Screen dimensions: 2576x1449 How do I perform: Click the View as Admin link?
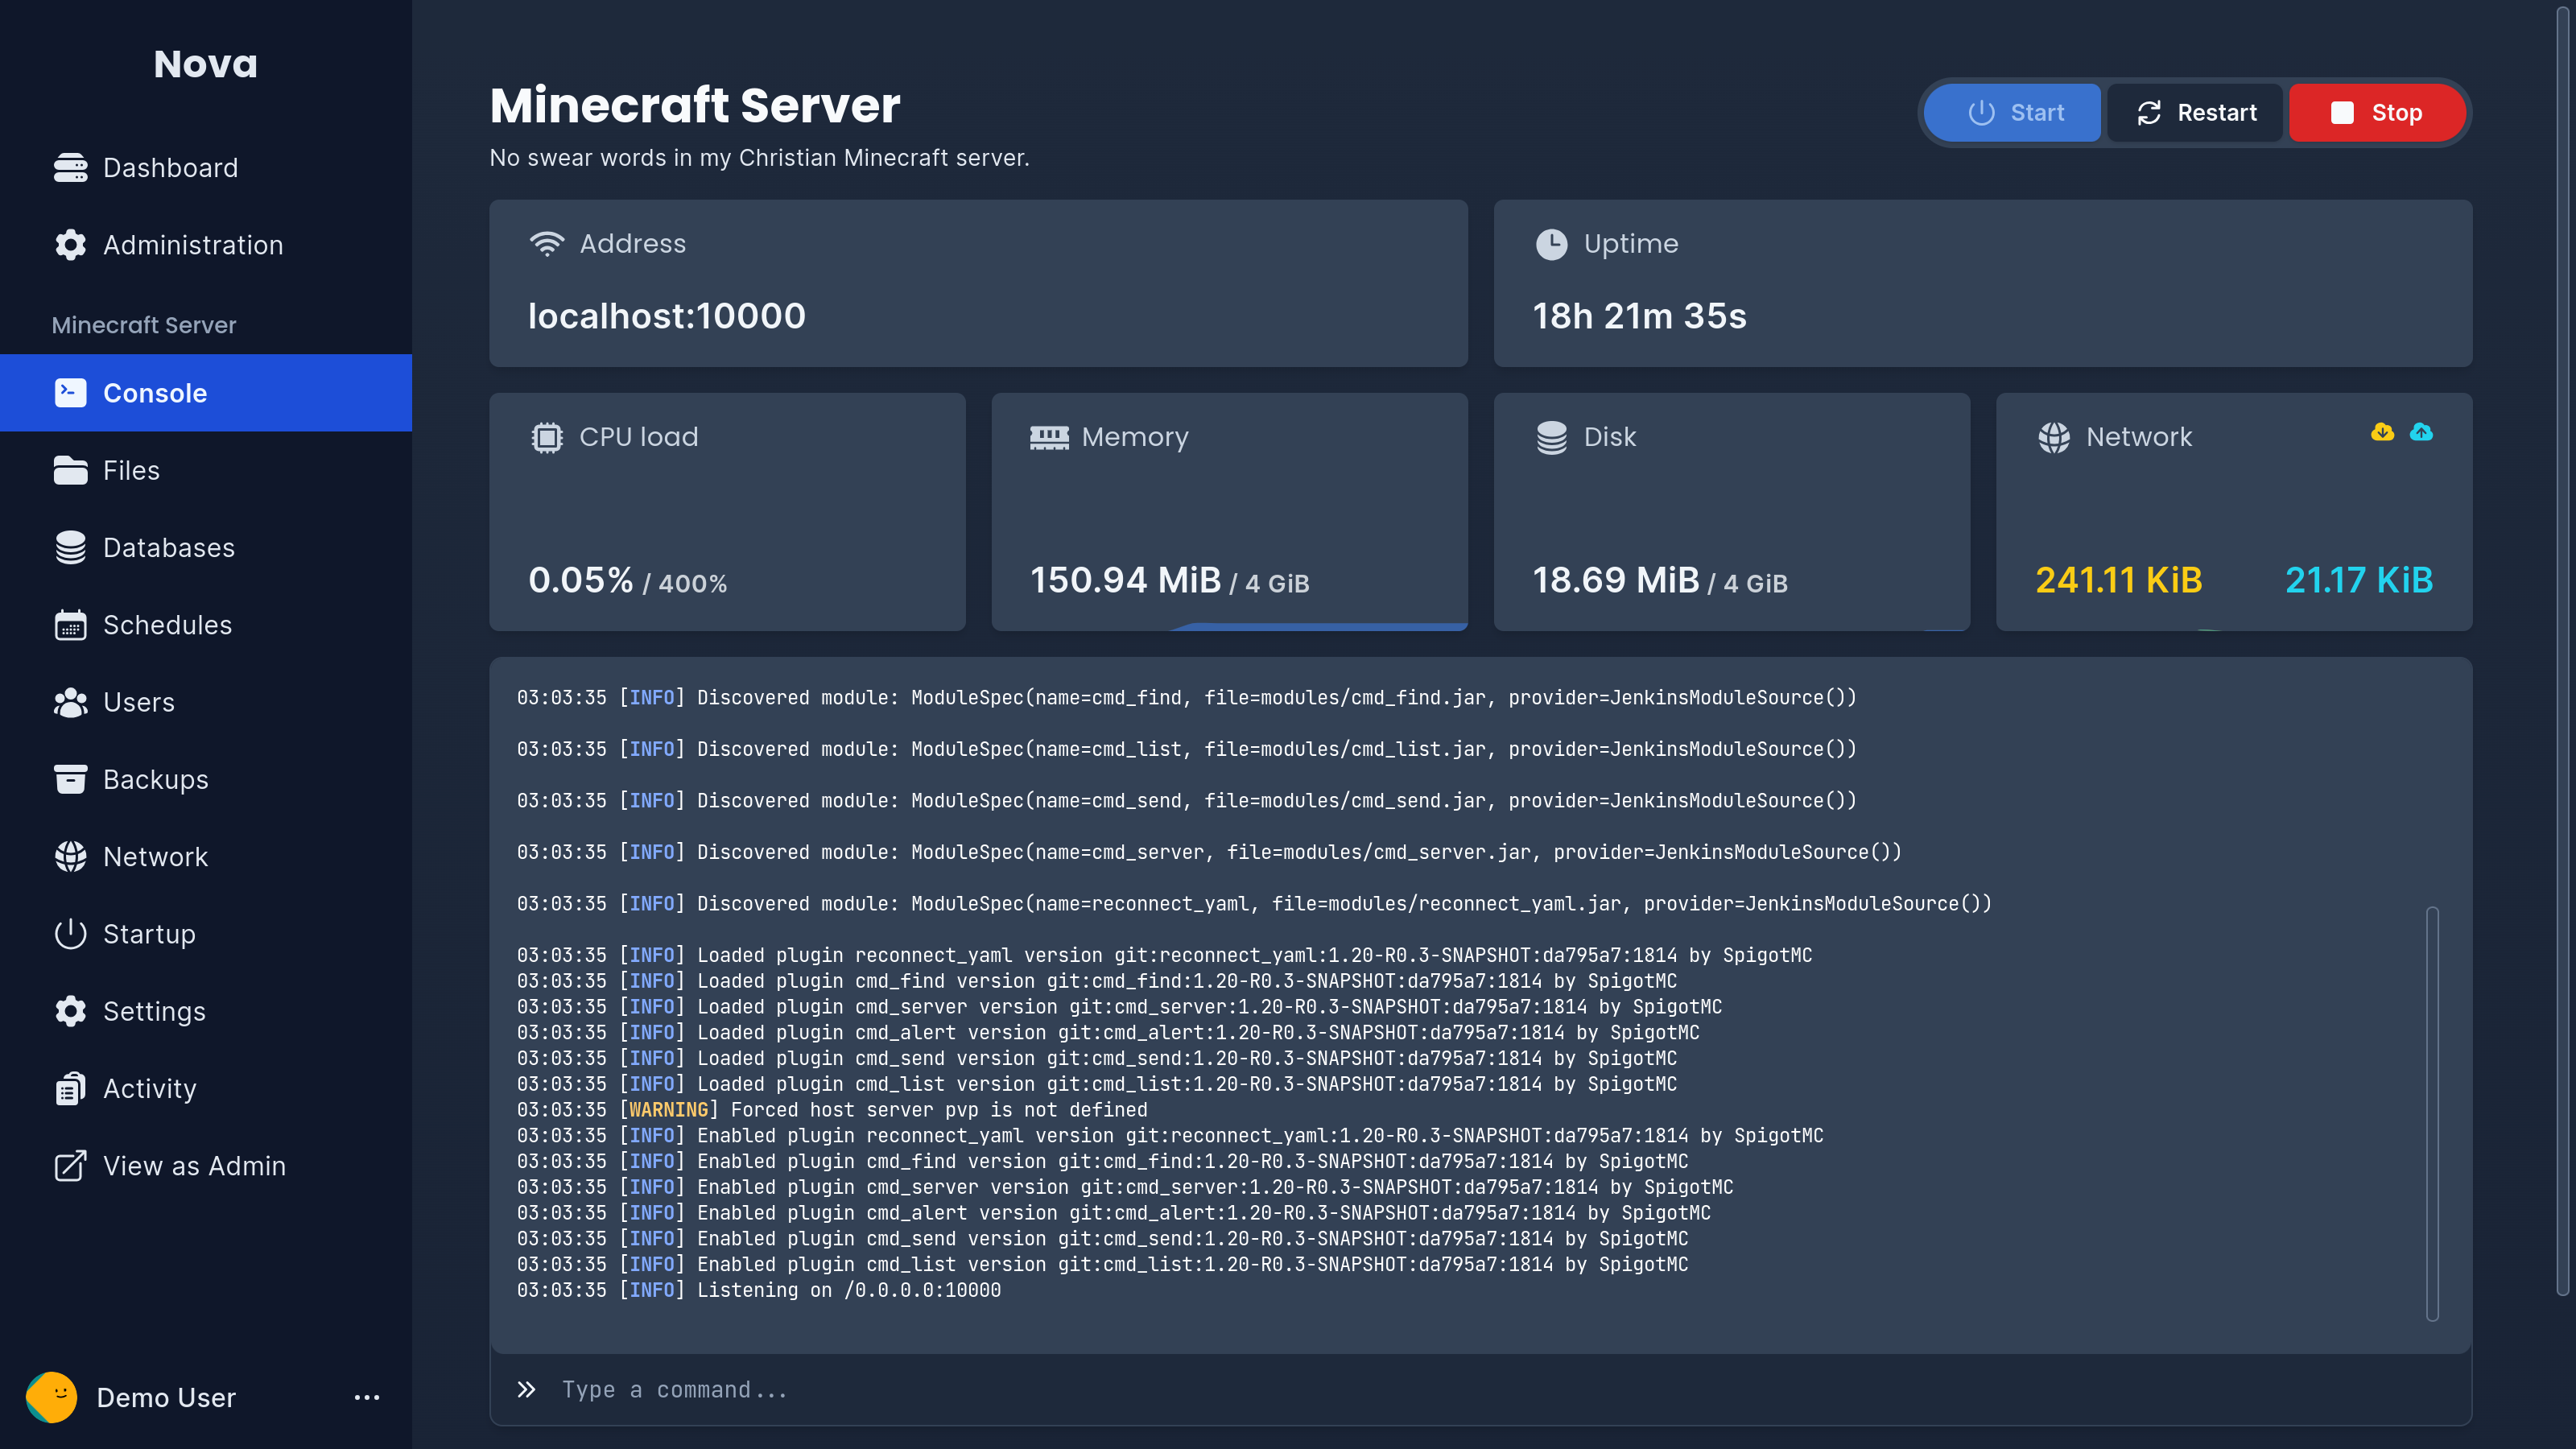point(206,1166)
